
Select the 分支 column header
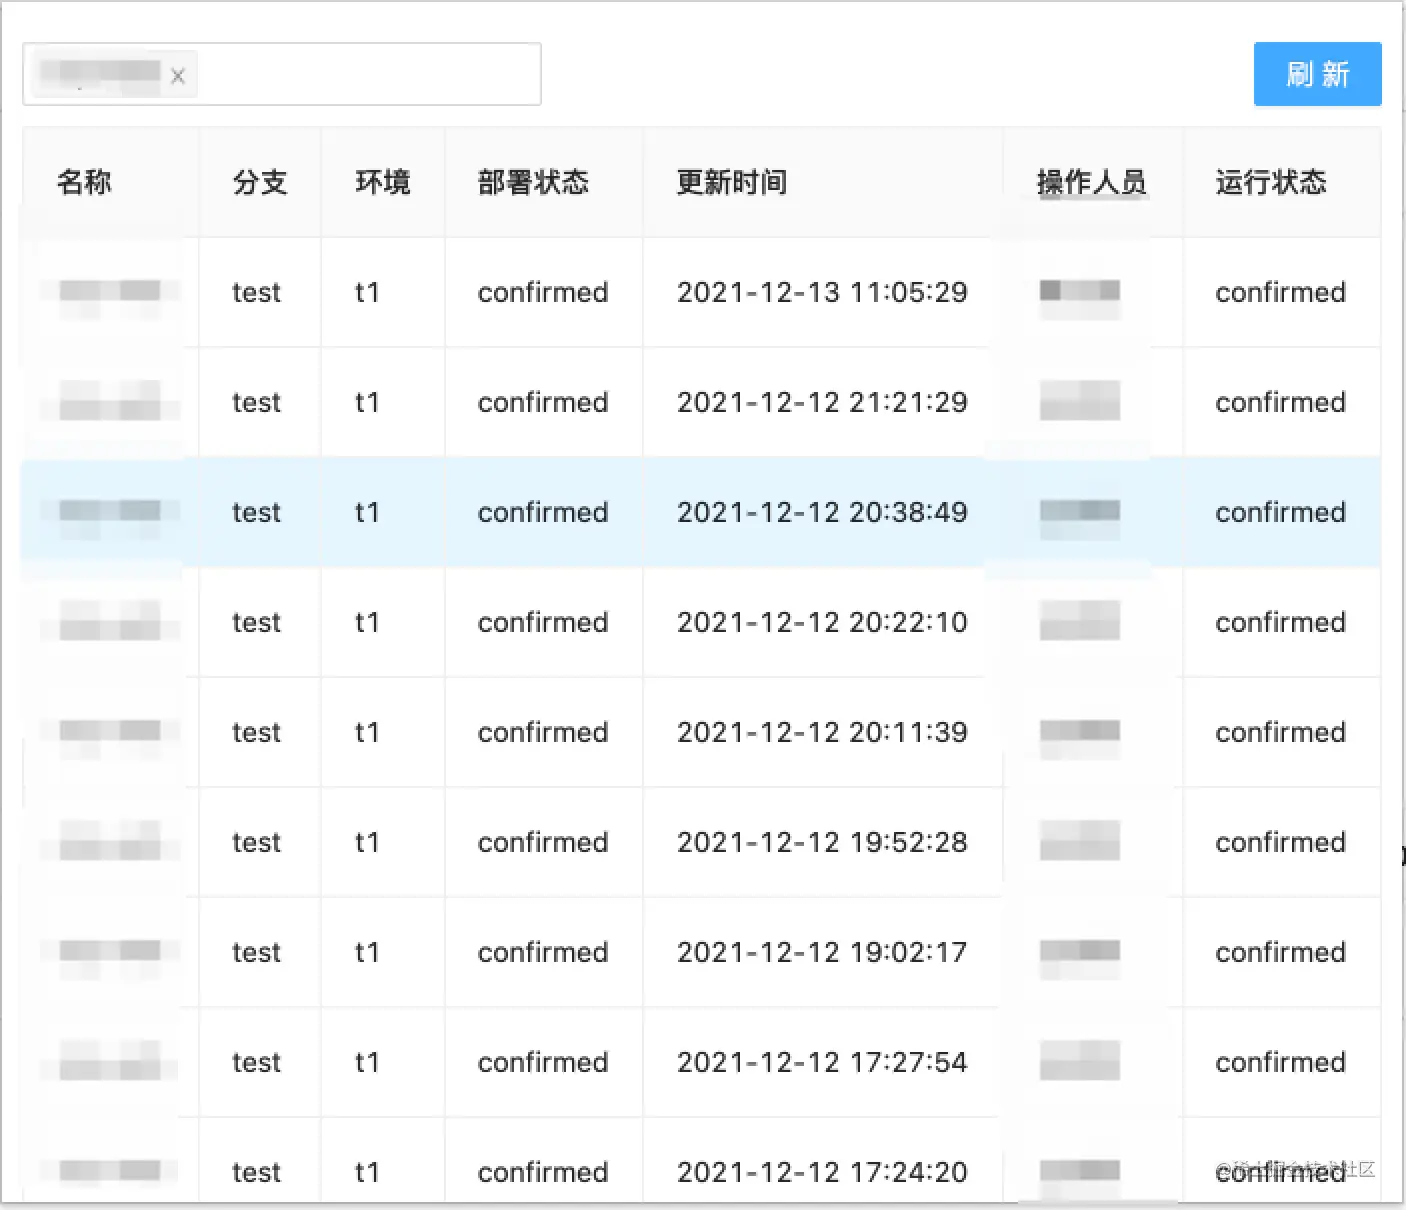click(x=260, y=182)
